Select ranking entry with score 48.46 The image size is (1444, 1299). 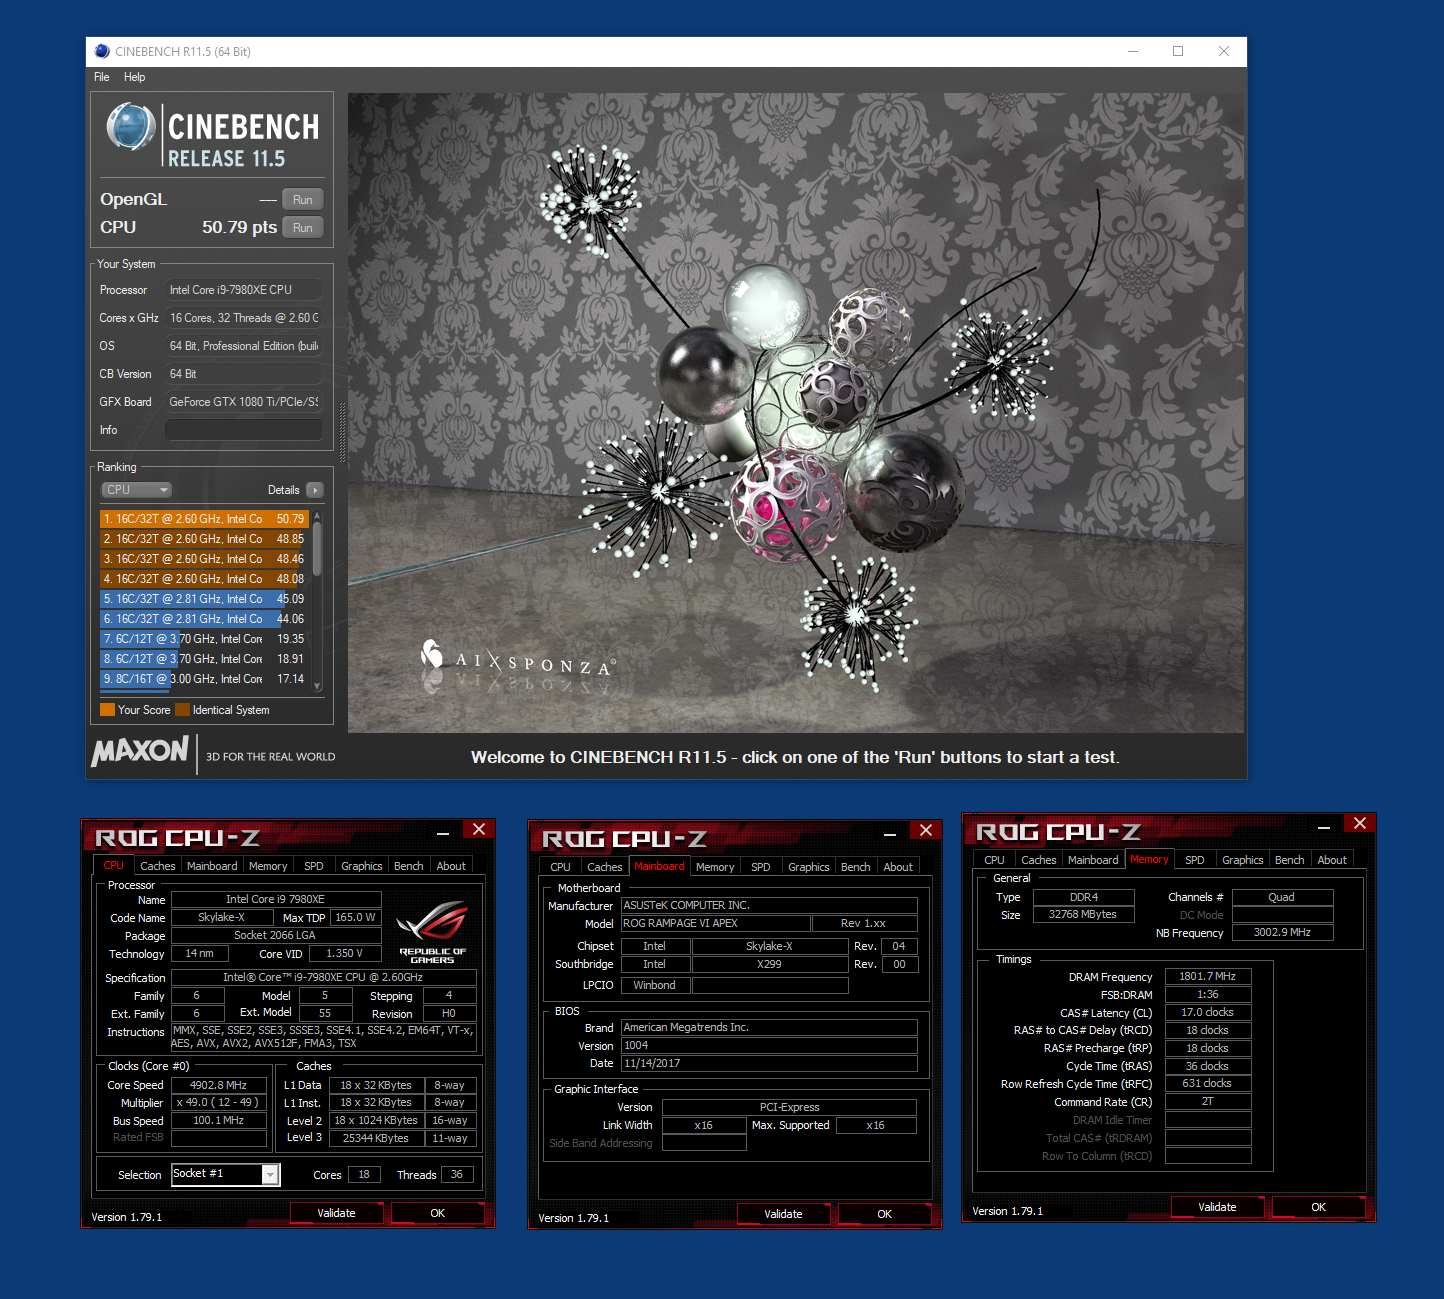[x=204, y=559]
